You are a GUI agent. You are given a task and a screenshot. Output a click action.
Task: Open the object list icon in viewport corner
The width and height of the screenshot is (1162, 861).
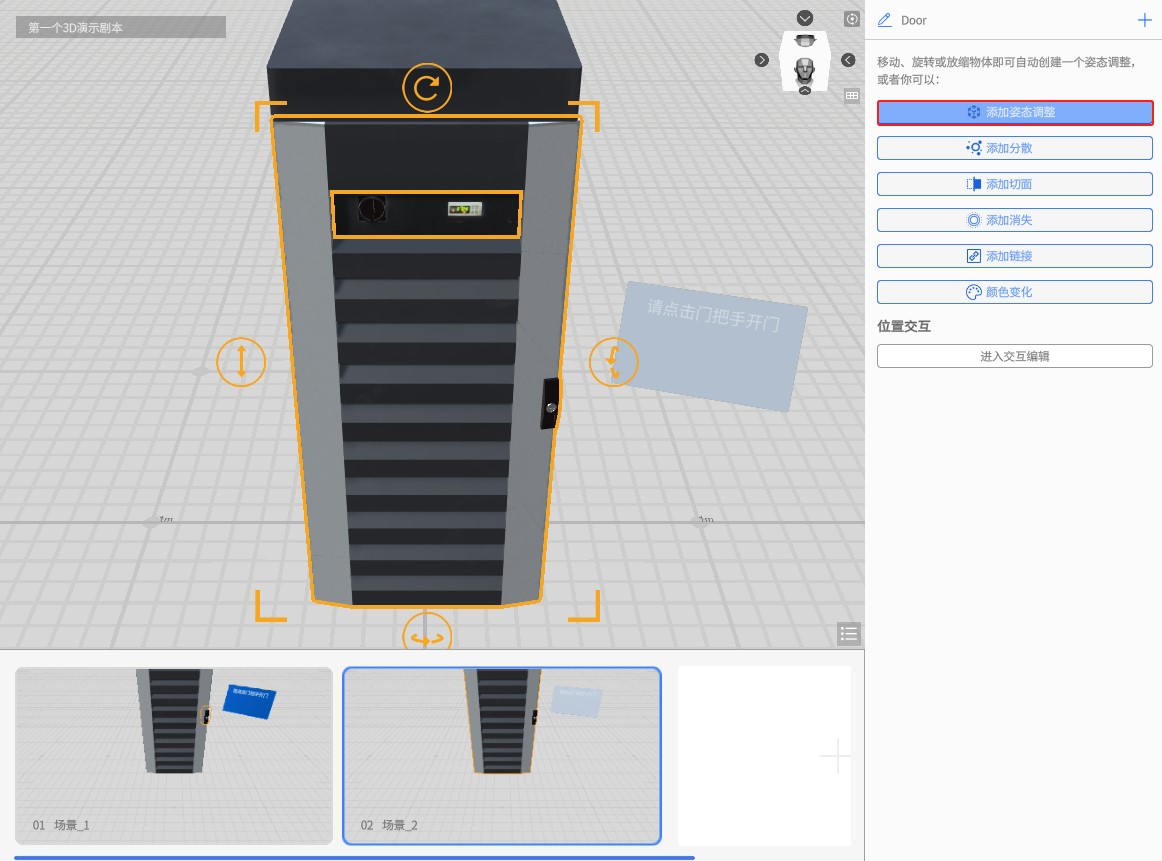pyautogui.click(x=849, y=633)
